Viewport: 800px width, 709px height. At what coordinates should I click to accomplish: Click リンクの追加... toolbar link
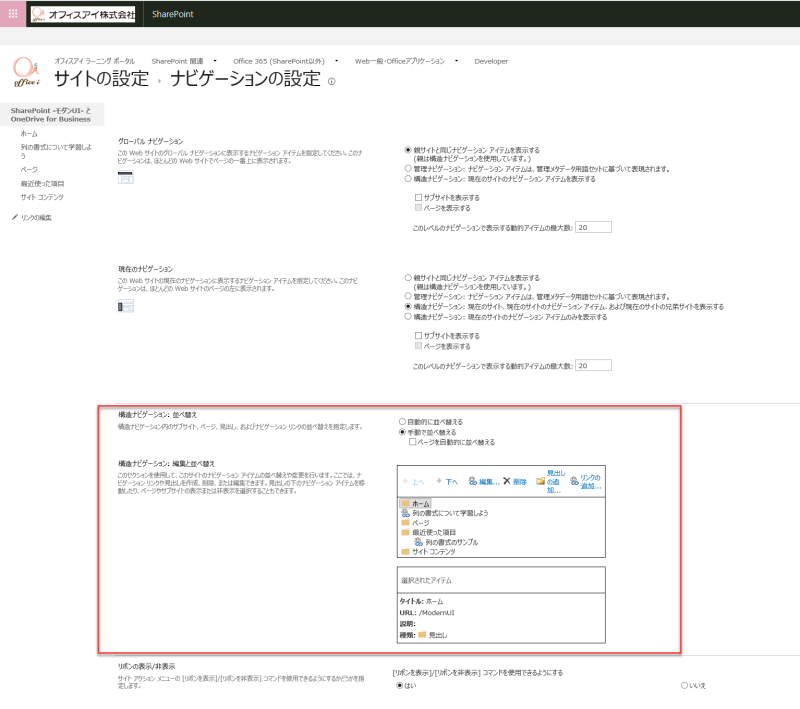pos(591,482)
